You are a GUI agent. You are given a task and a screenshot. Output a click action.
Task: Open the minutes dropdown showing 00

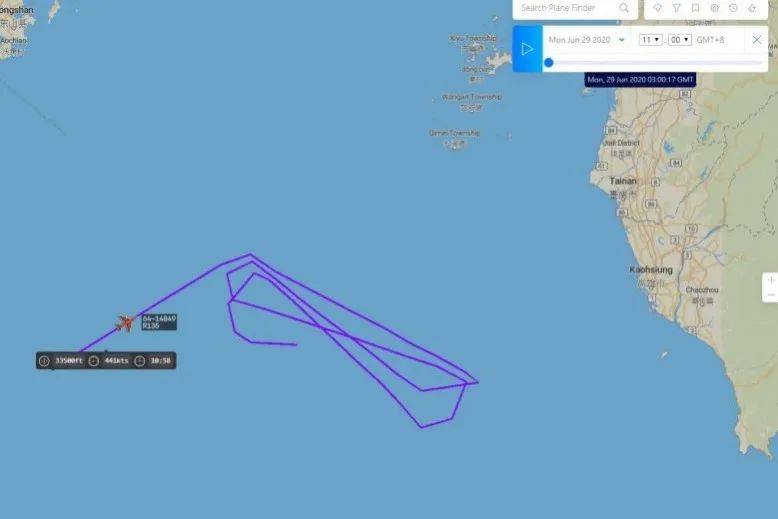click(x=680, y=40)
